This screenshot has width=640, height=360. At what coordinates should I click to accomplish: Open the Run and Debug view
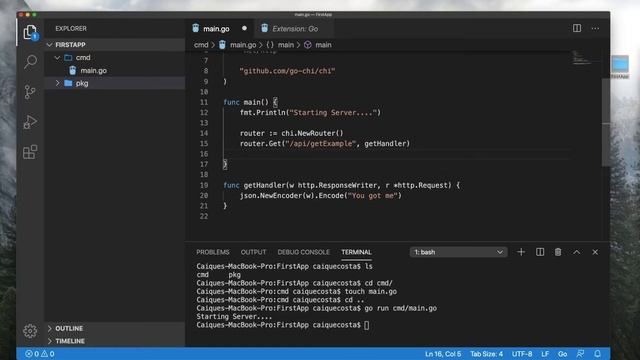[x=30, y=122]
